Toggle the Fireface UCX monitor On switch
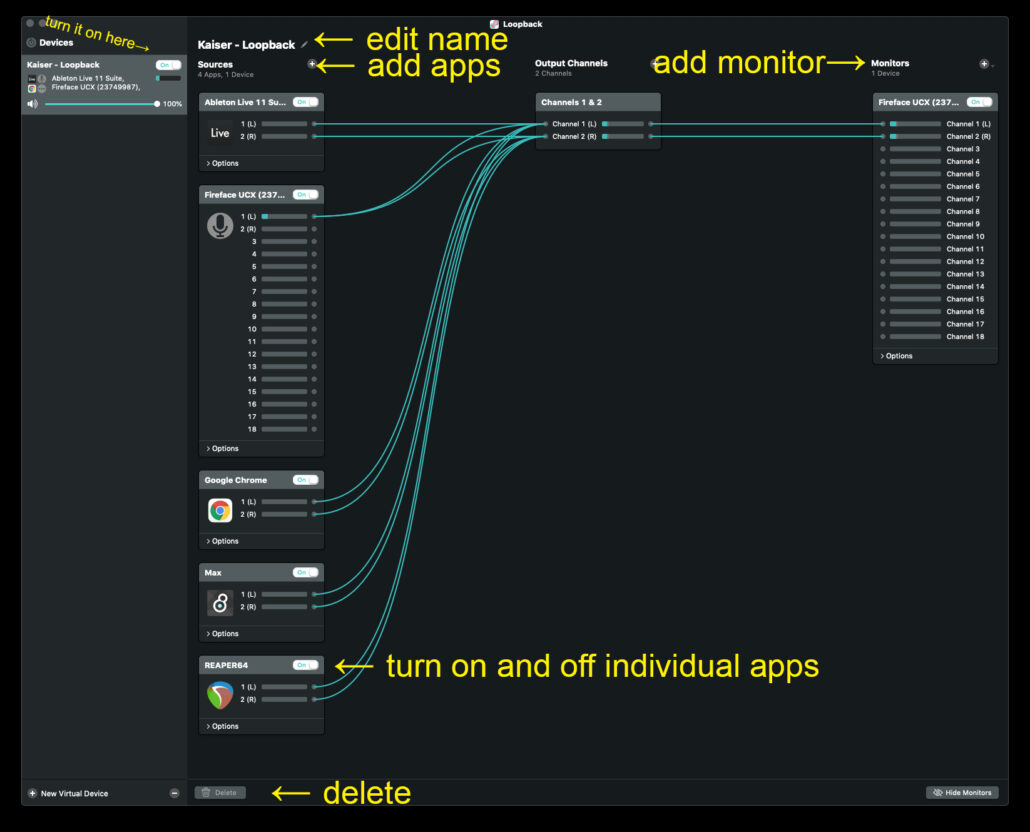The height and width of the screenshot is (832, 1030). 979,102
